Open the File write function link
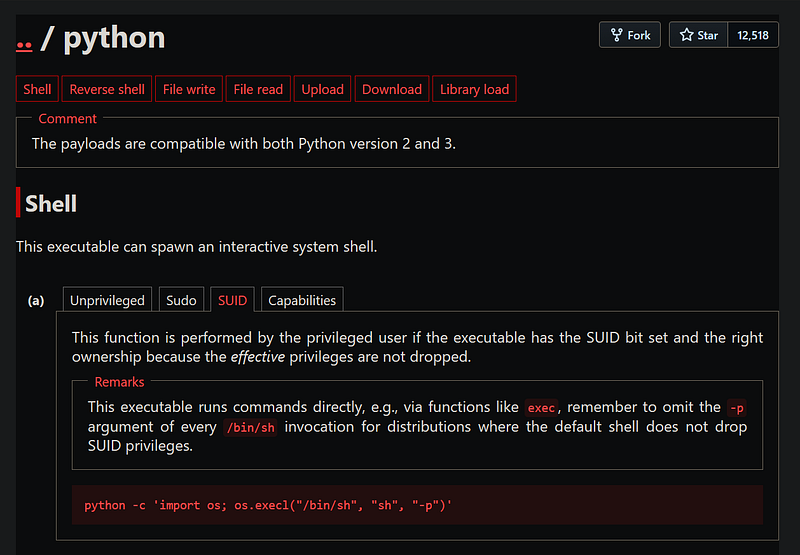This screenshot has width=800, height=555. click(189, 89)
